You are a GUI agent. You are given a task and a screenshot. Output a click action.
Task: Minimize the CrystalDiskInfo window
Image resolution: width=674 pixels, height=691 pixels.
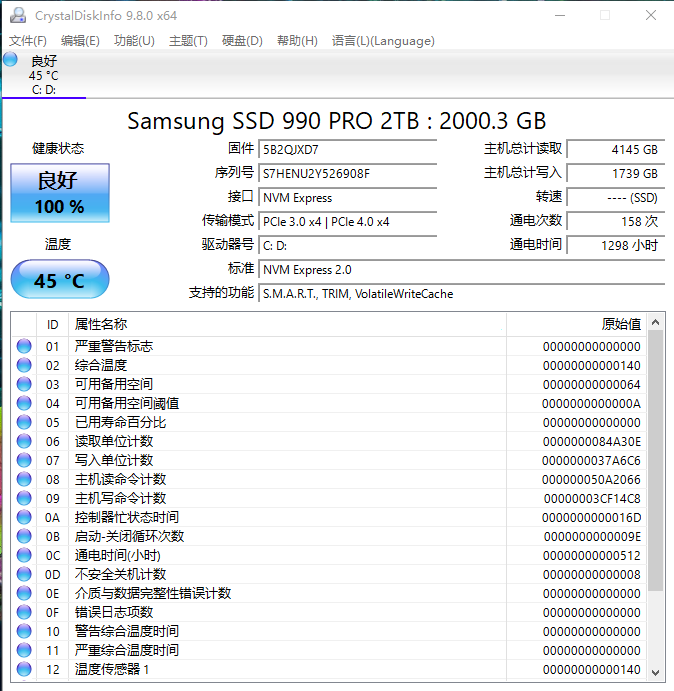(x=560, y=15)
